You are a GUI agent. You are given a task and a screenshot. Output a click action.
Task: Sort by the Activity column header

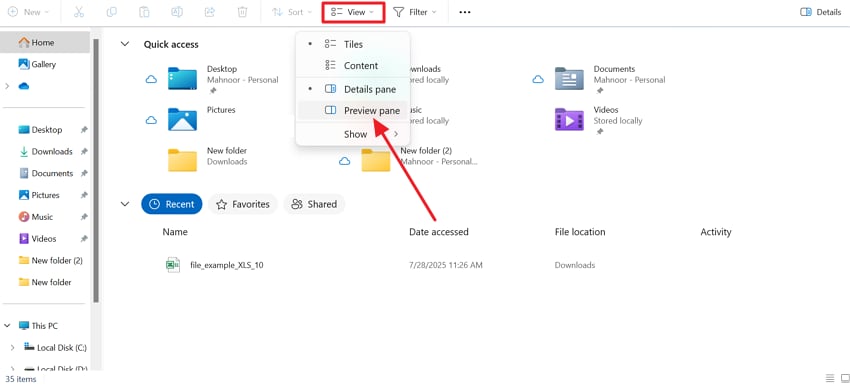[716, 232]
